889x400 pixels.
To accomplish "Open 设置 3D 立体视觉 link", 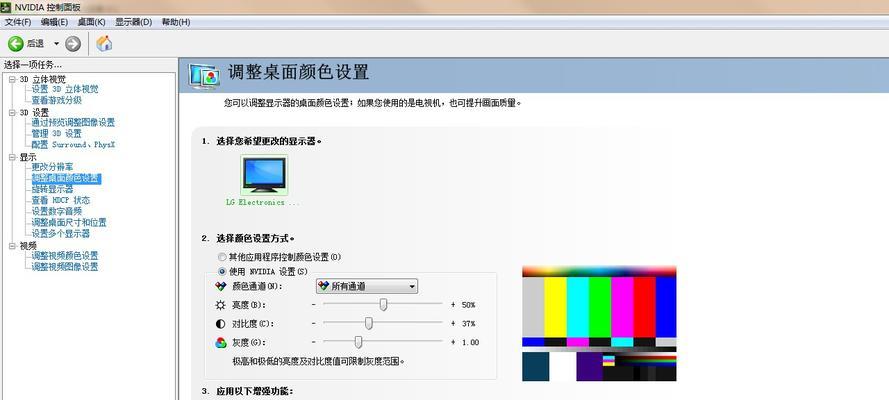I will tap(65, 90).
